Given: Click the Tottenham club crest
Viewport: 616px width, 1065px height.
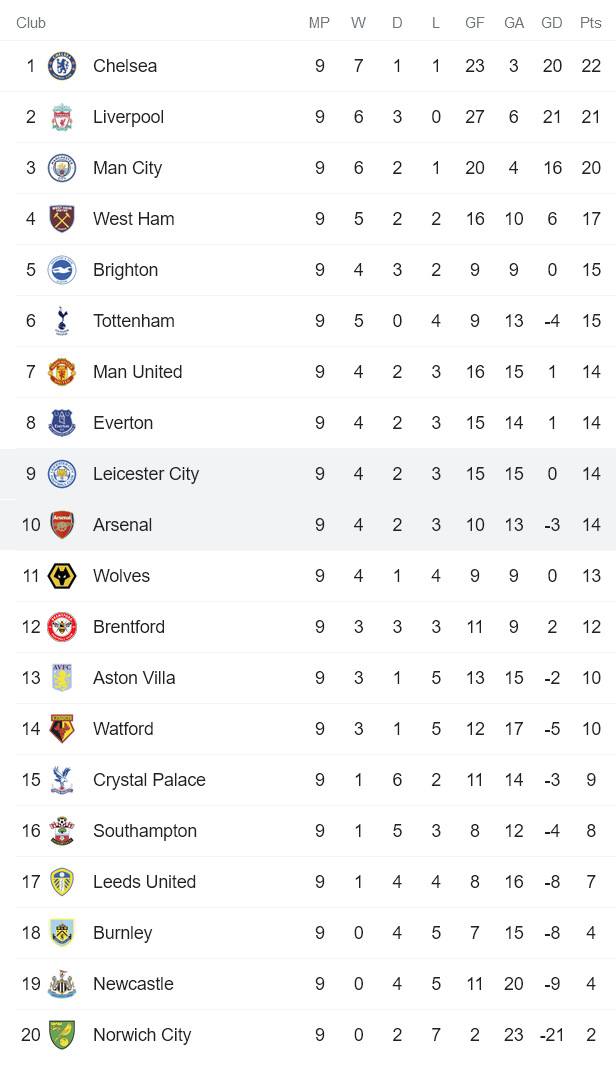Looking at the screenshot, I should [x=62, y=321].
